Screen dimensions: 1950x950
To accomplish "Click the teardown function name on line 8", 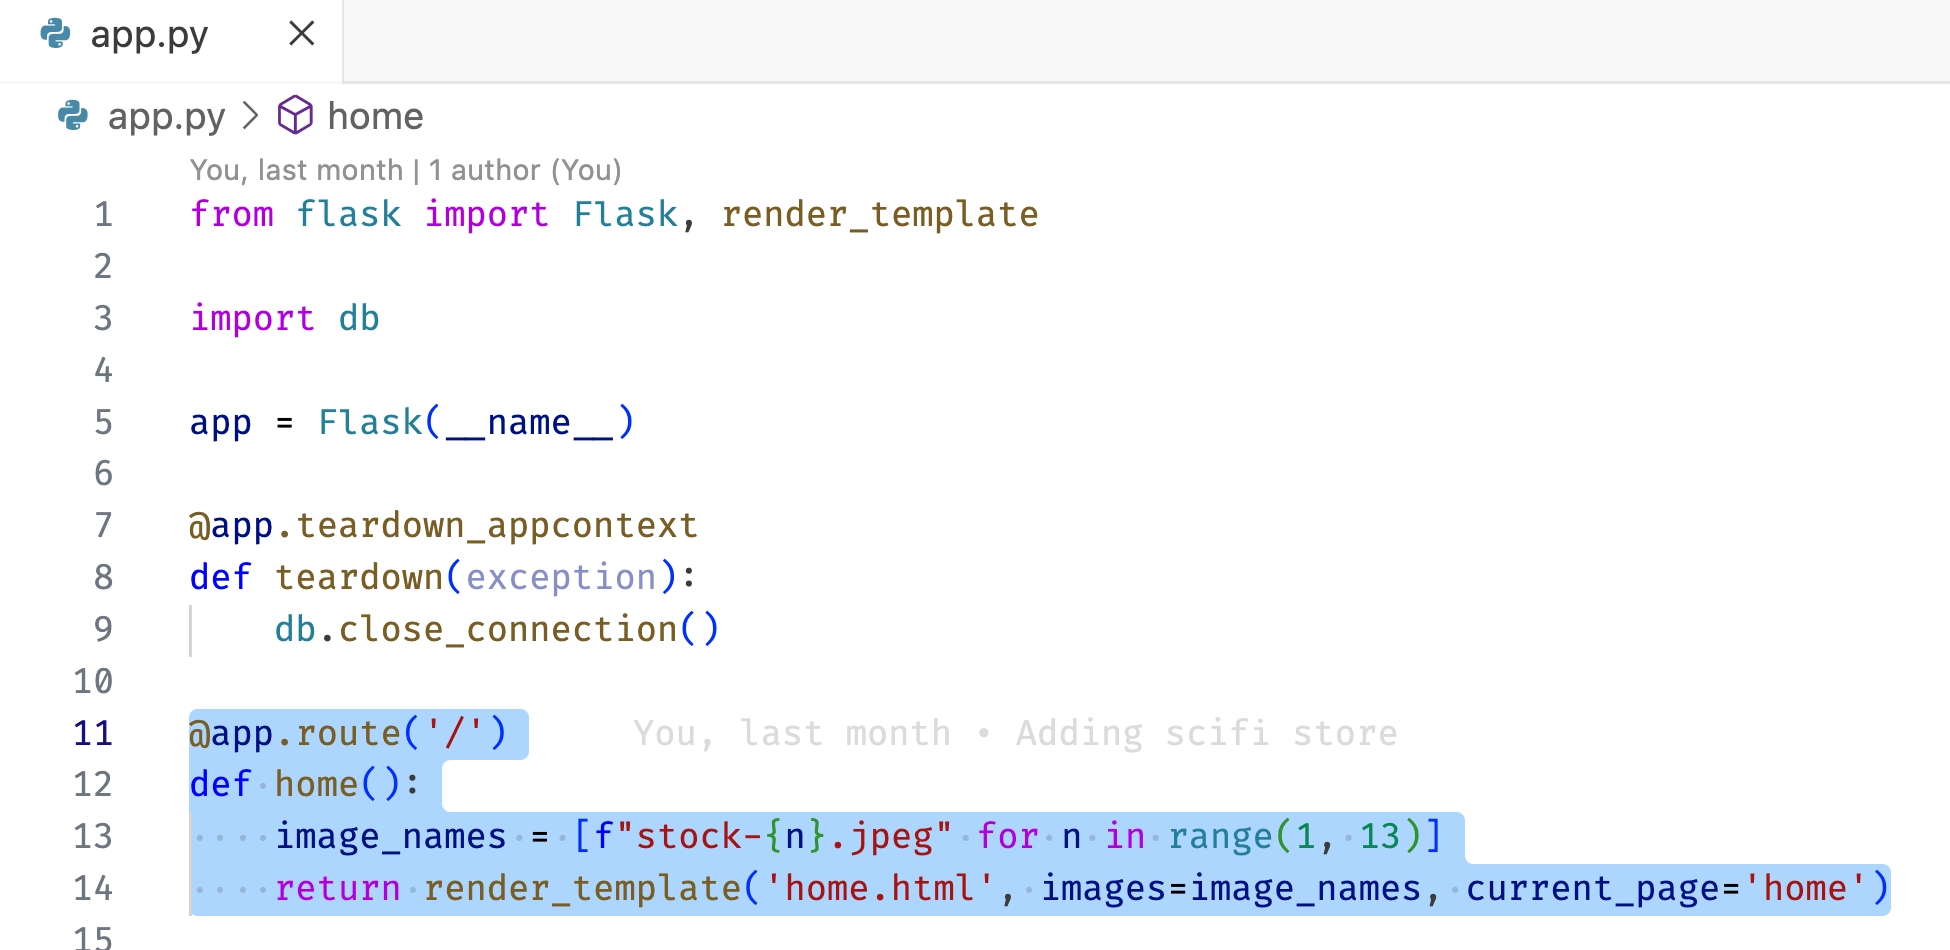I will click(x=360, y=576).
